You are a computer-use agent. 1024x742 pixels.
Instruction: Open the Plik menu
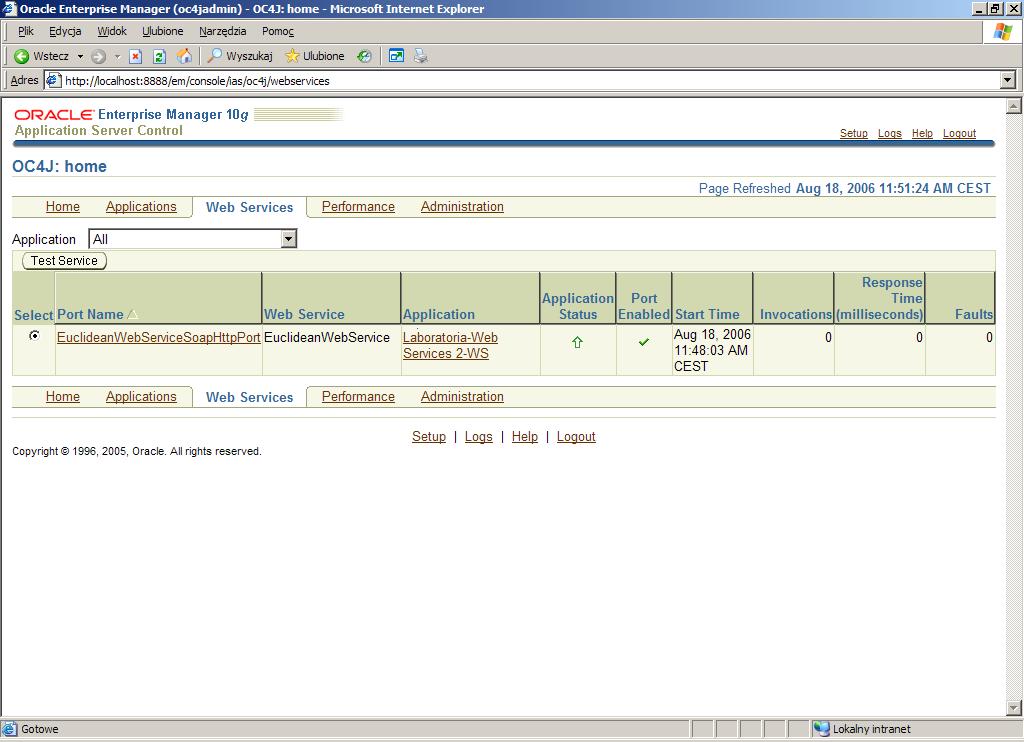pos(26,31)
